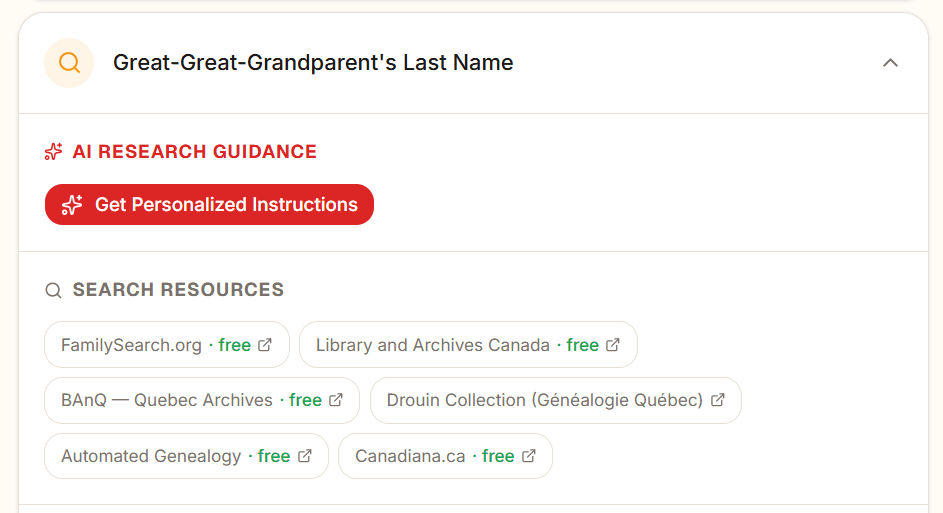
Task: Click the sparkle icon beside AI Research Guidance
Action: 54,152
